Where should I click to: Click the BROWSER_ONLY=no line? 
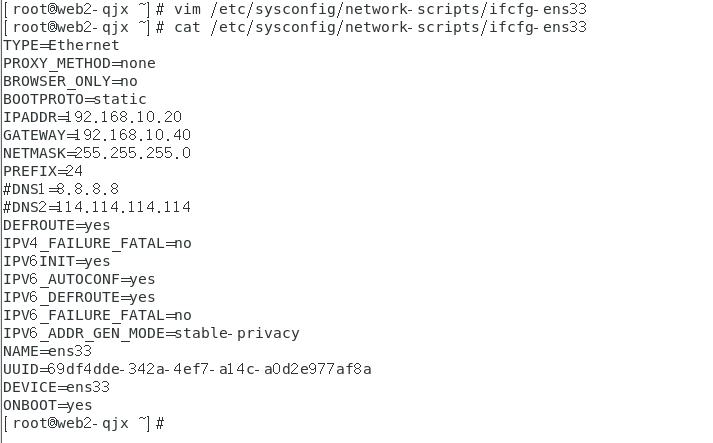click(70, 81)
